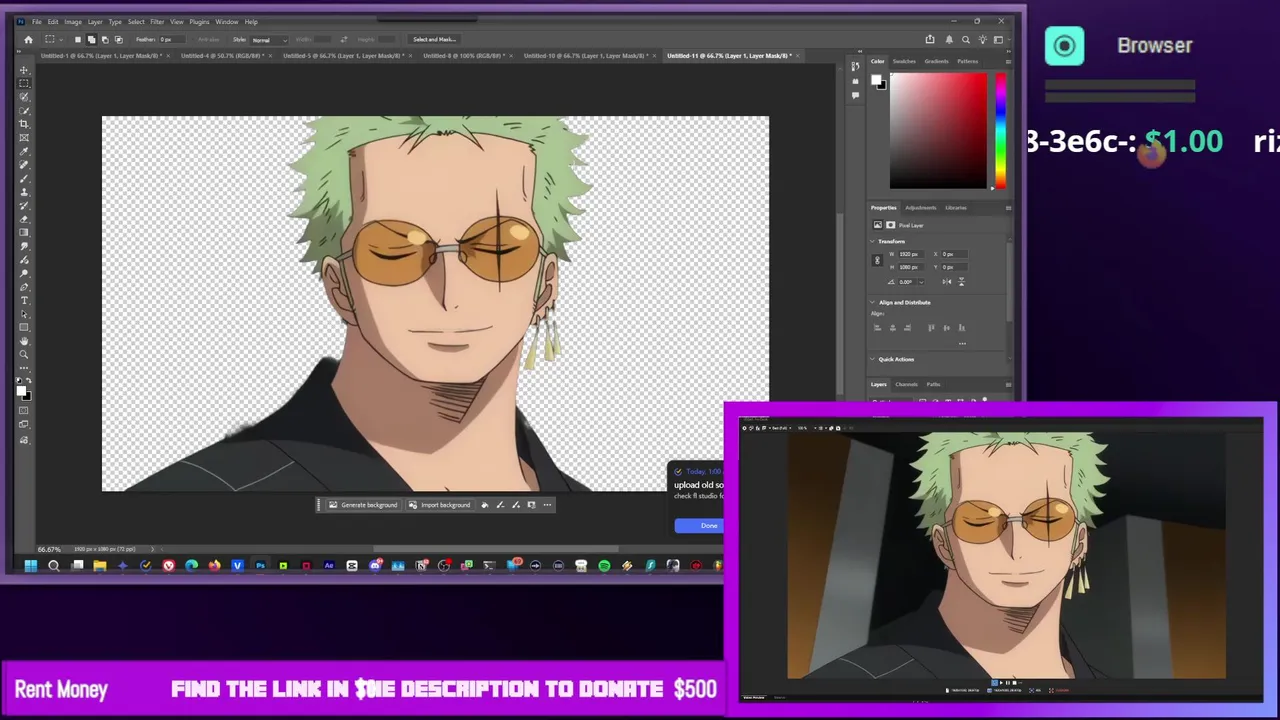
Task: Collapse the Align and Distribute section
Action: click(x=872, y=302)
